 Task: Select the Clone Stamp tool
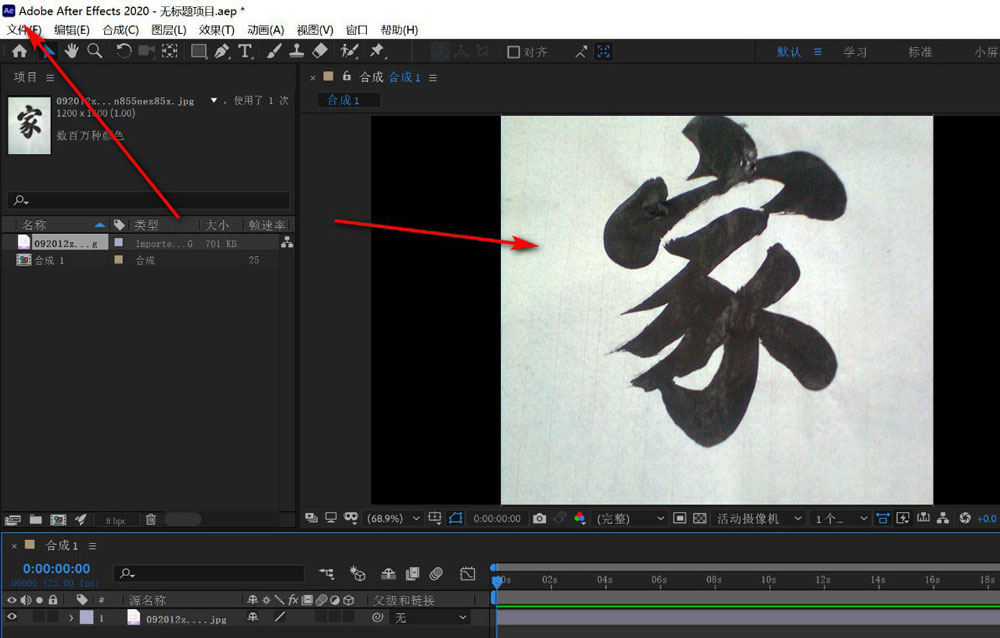[x=294, y=51]
